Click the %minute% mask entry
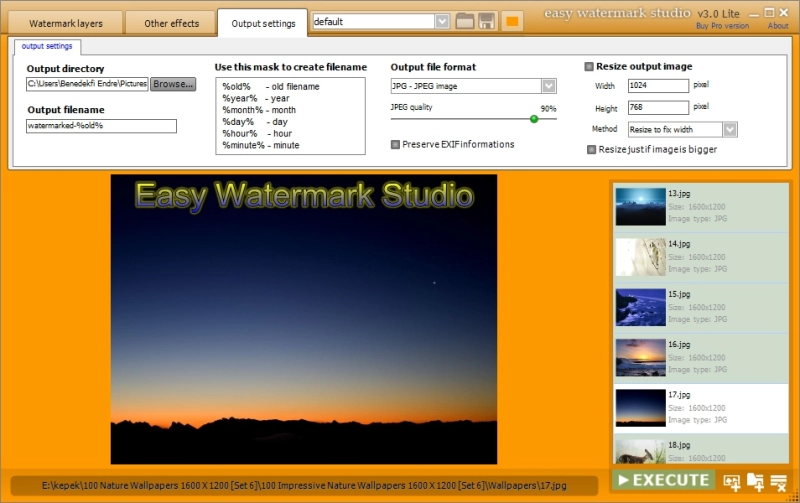This screenshot has height=503, width=800. pyautogui.click(x=261, y=145)
